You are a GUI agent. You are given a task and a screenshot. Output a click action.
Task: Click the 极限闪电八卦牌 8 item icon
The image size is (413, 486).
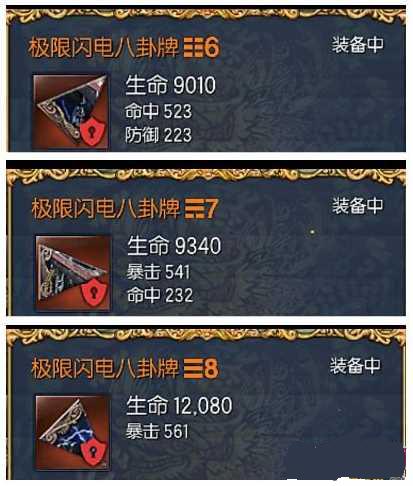[73, 433]
